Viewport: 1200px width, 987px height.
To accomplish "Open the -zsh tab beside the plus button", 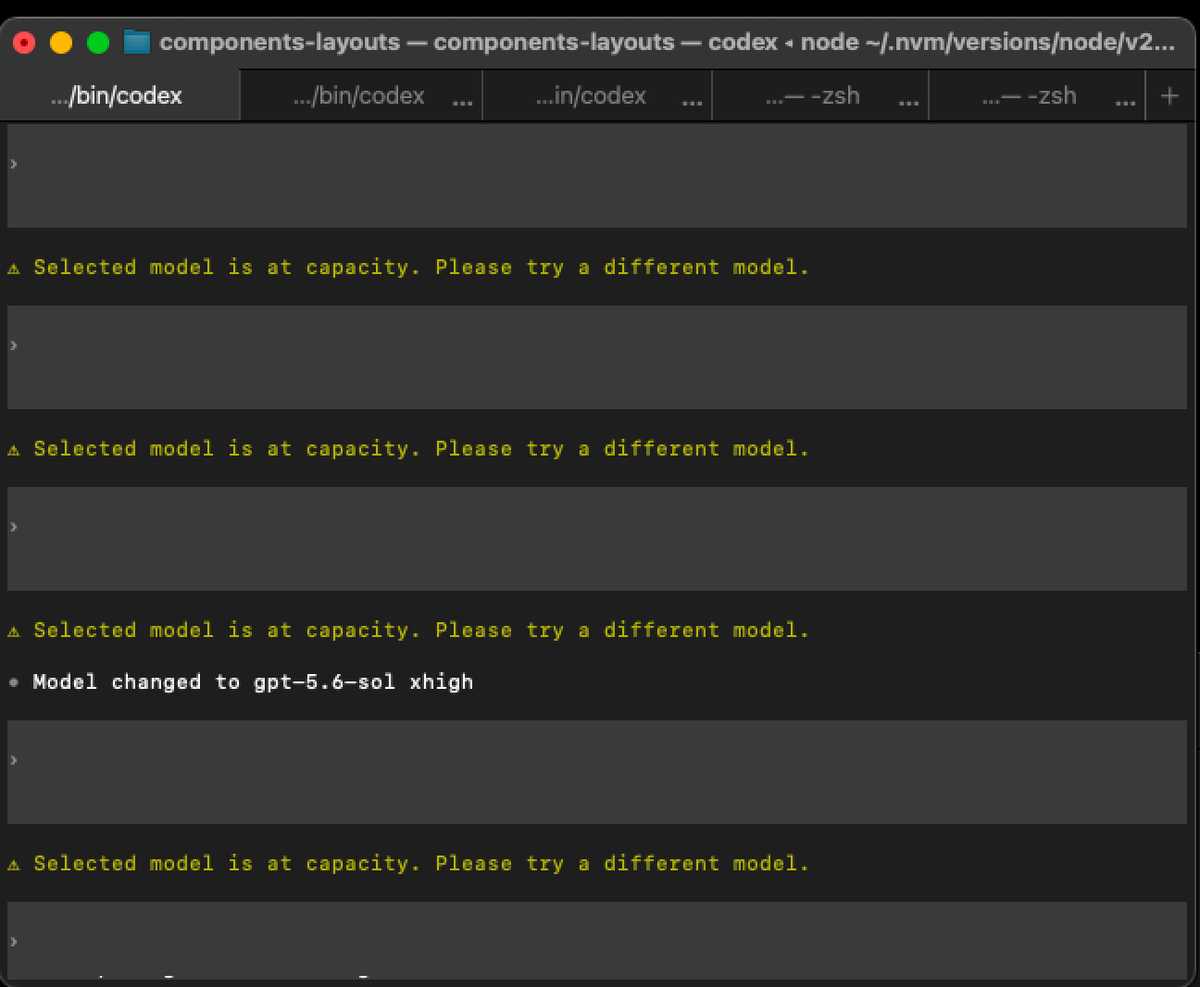I will [1035, 96].
